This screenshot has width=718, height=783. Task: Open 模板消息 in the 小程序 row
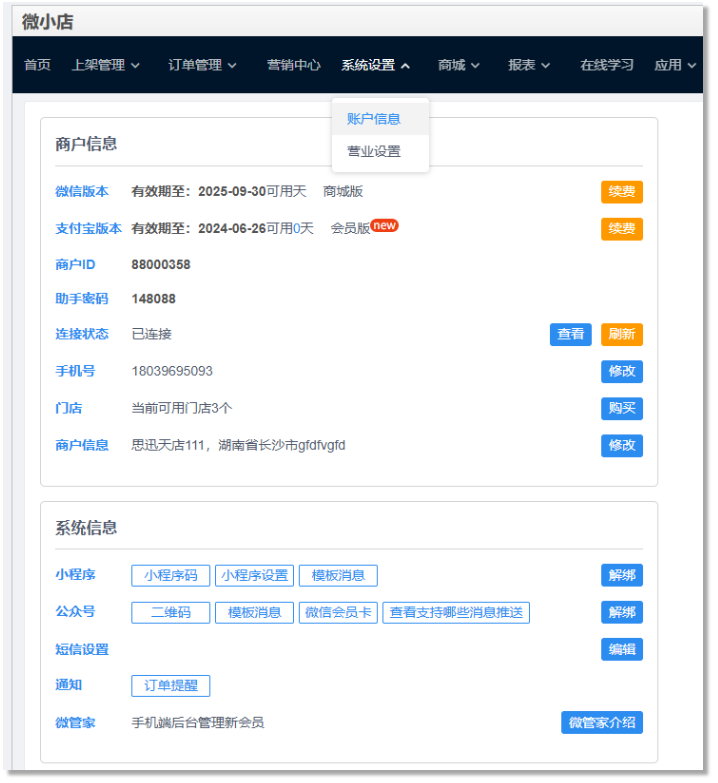339,575
